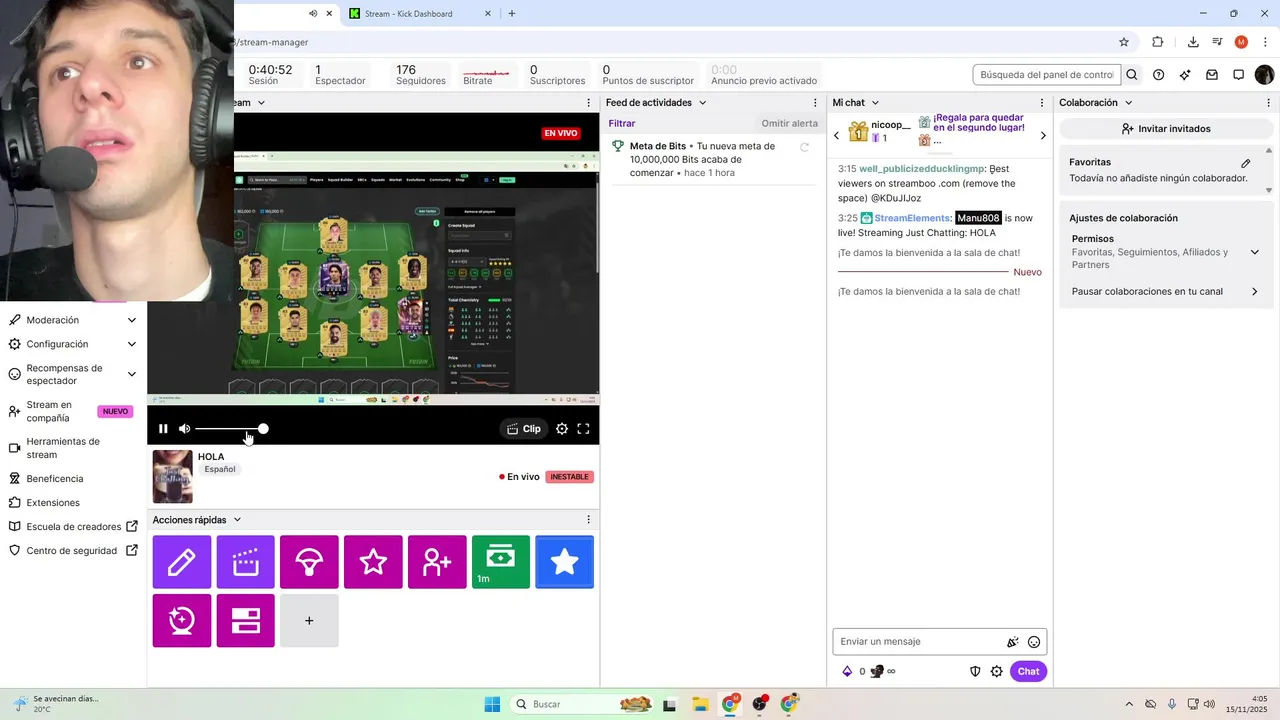The width and height of the screenshot is (1280, 720).
Task: Mute the stream preview volume
Action: pos(184,429)
